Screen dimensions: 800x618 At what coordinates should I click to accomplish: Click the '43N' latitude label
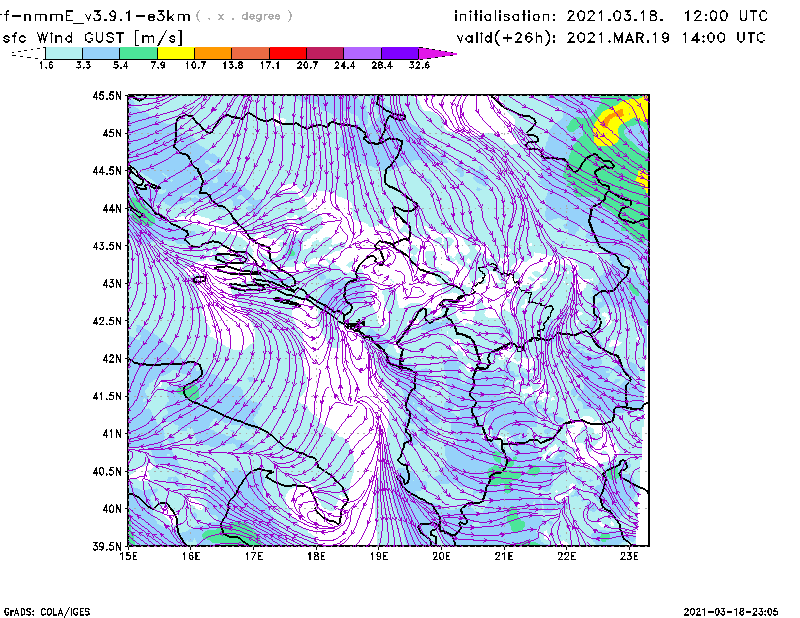tap(112, 283)
